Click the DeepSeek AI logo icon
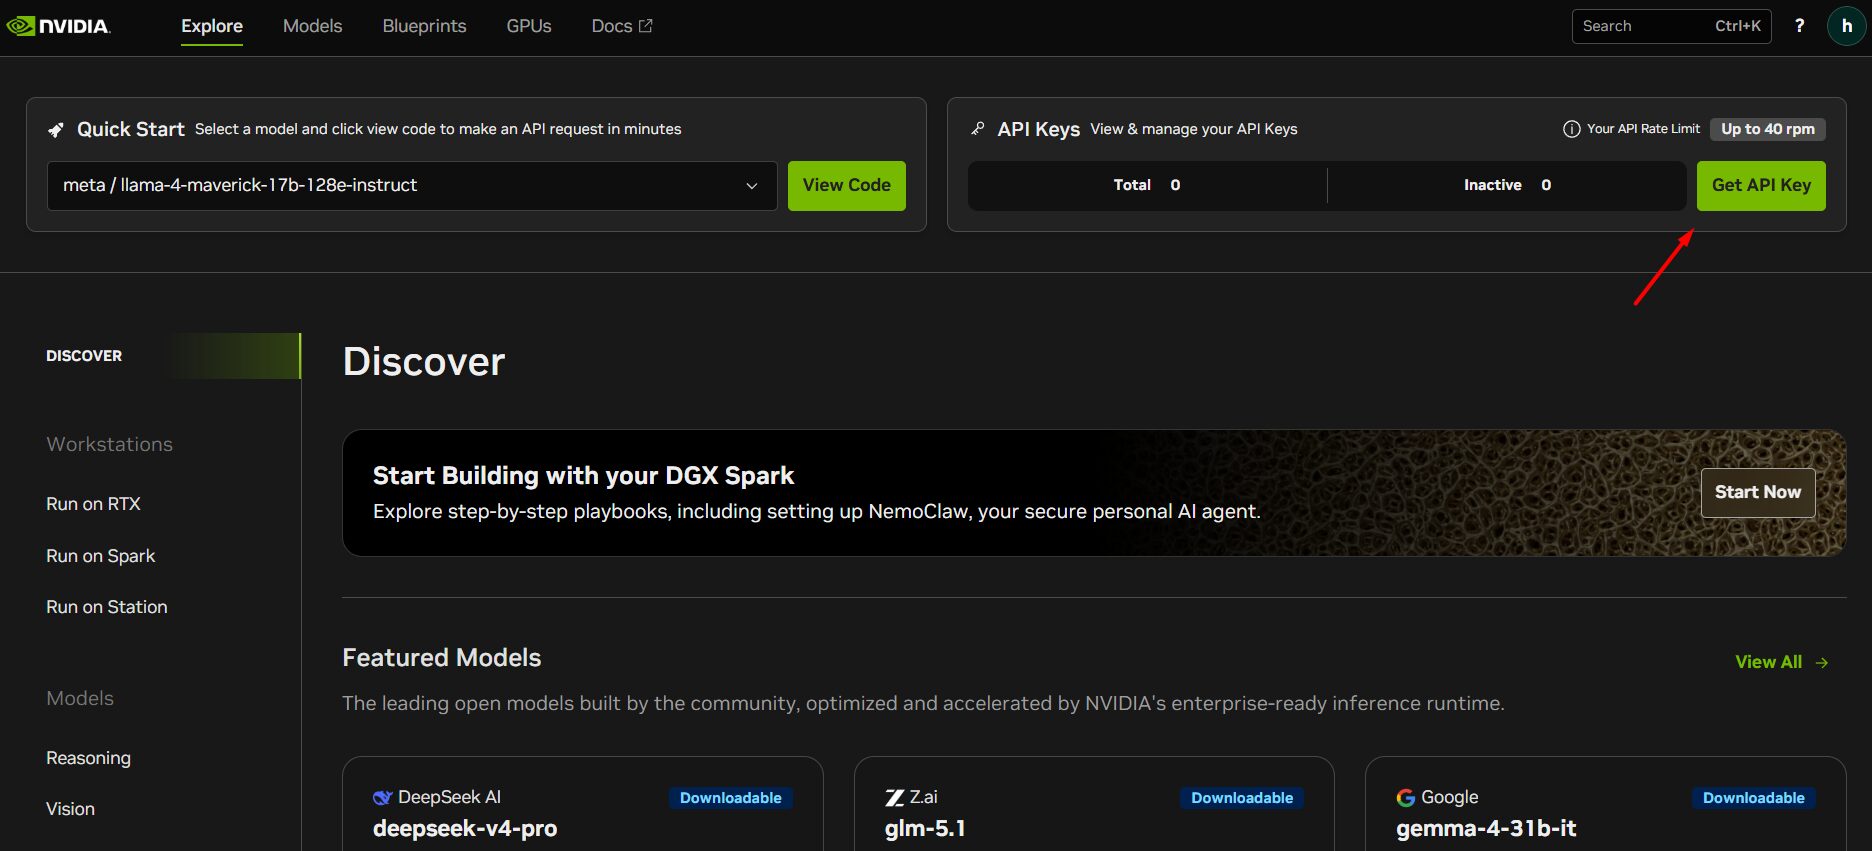The height and width of the screenshot is (851, 1872). click(x=382, y=797)
